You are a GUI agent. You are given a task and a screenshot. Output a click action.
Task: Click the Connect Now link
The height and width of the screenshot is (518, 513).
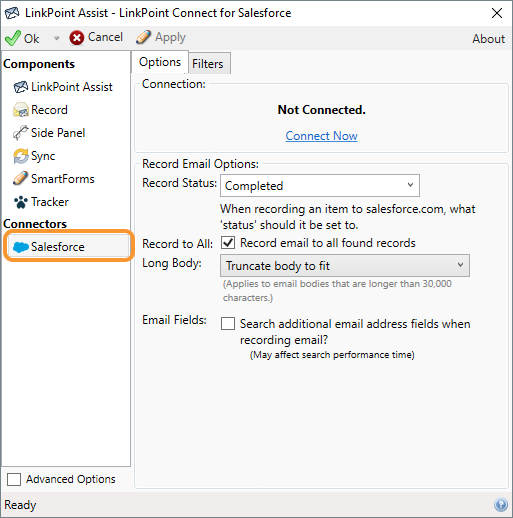click(321, 136)
